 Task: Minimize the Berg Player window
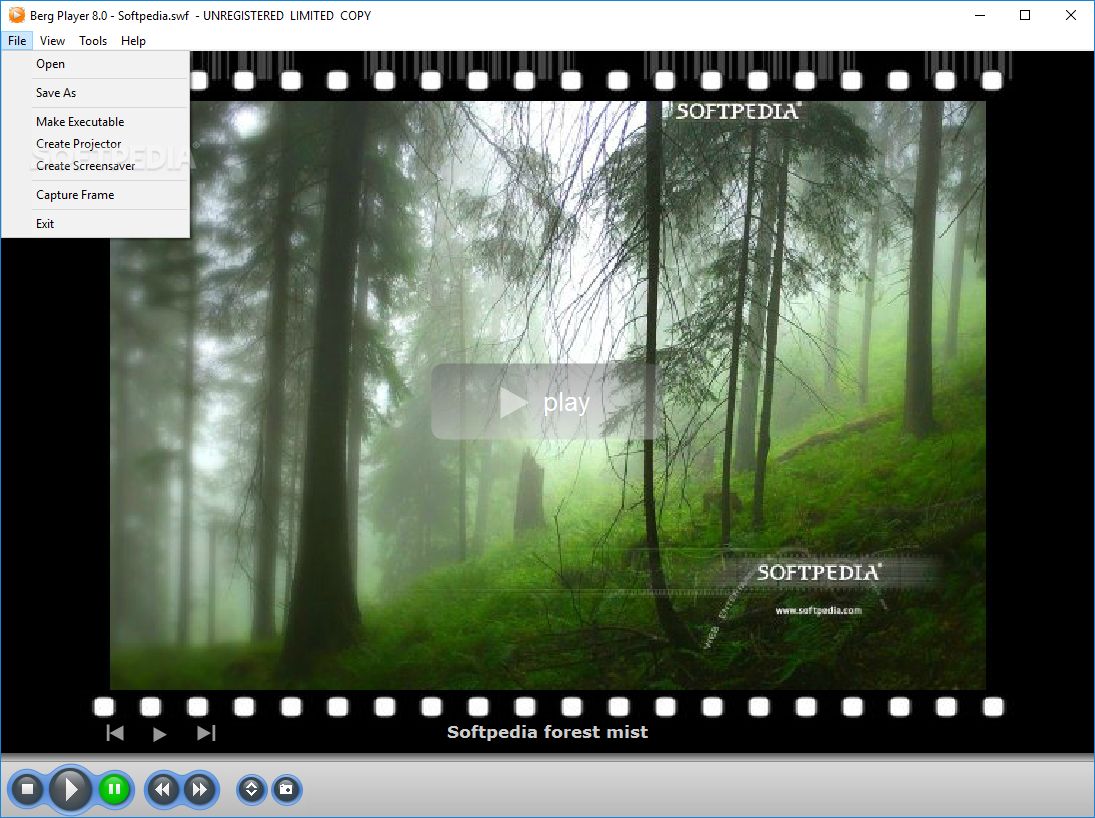coord(980,15)
